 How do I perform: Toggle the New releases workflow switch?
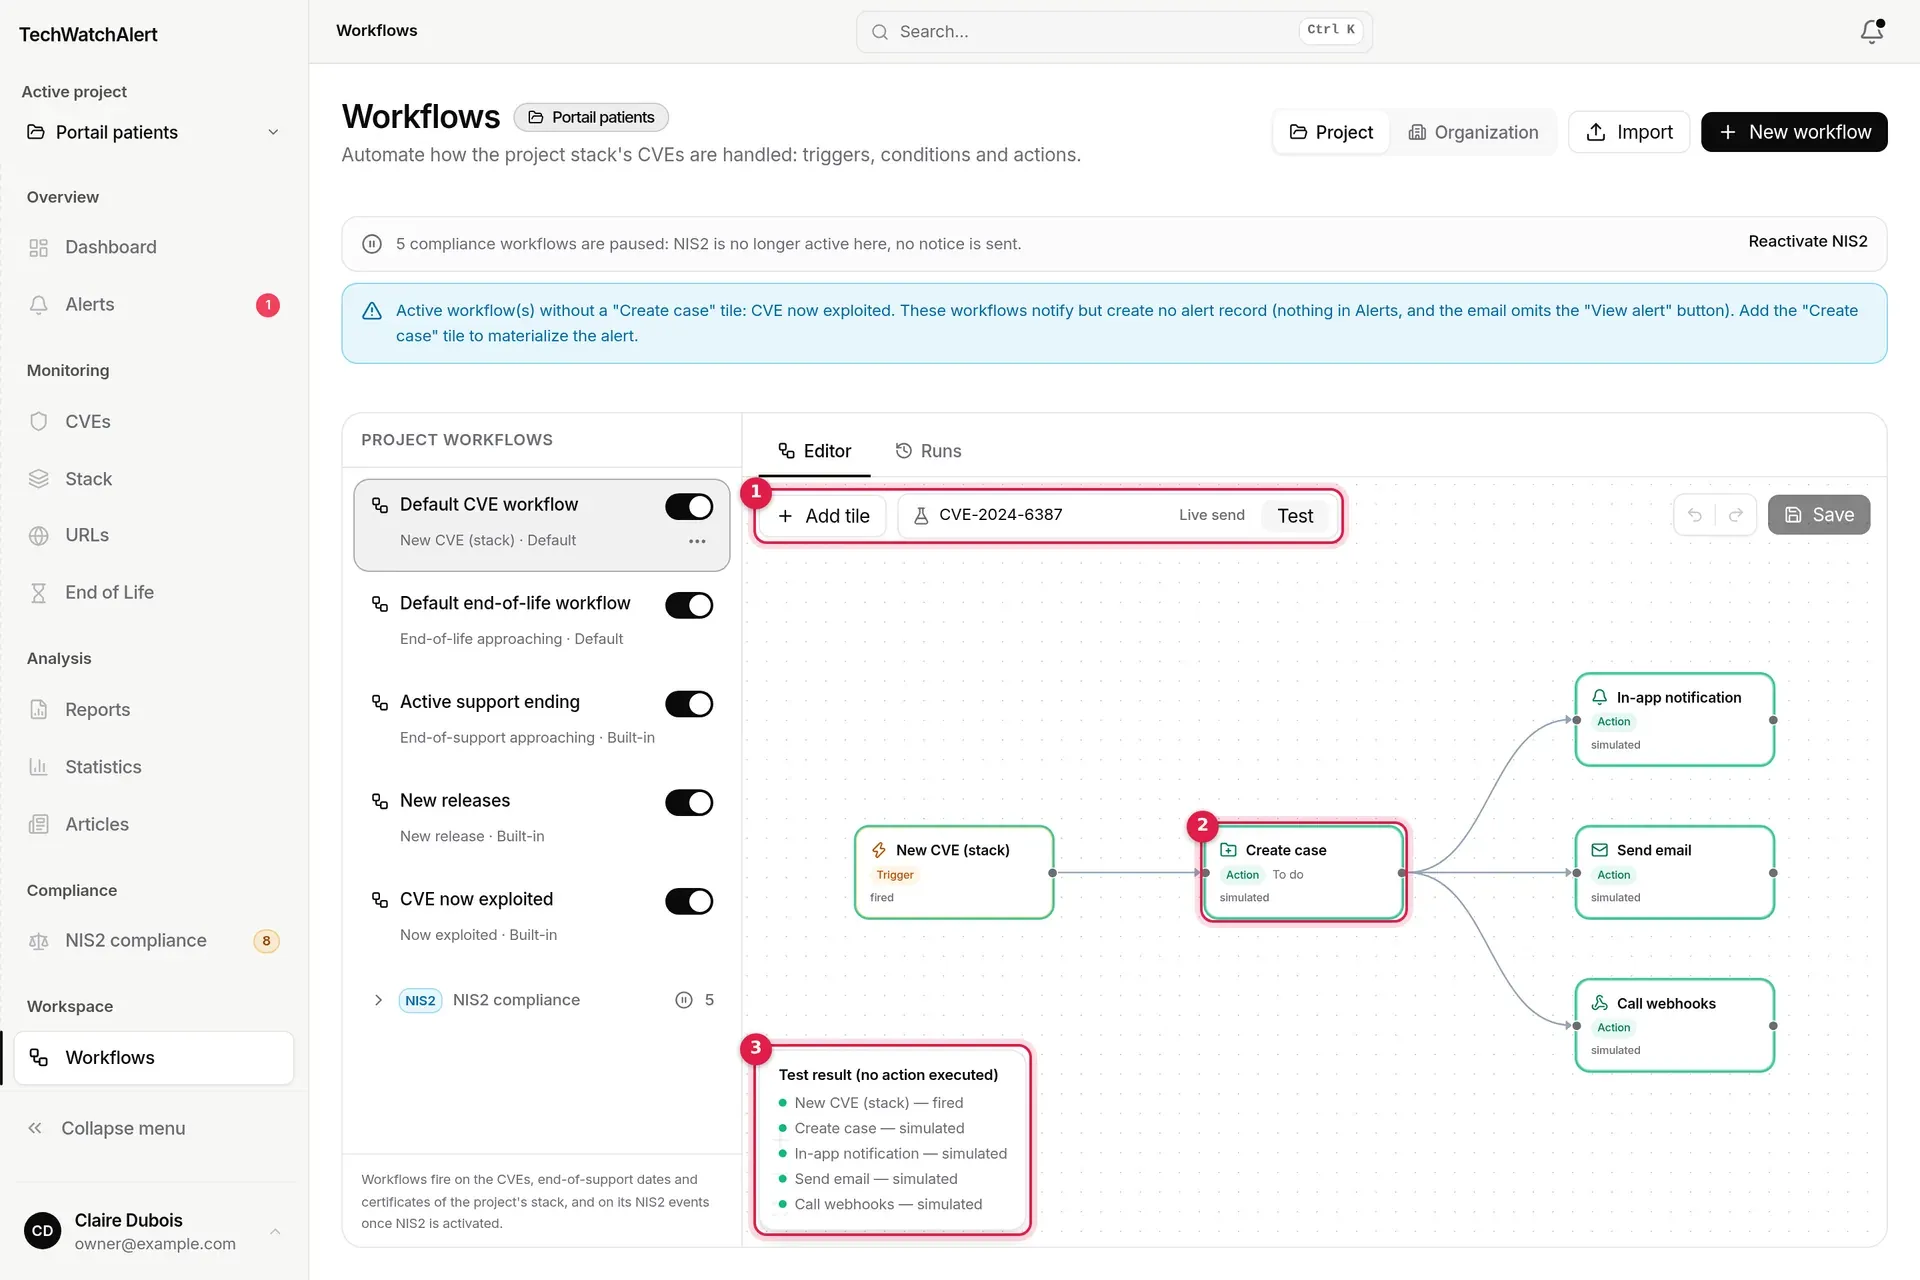point(689,803)
